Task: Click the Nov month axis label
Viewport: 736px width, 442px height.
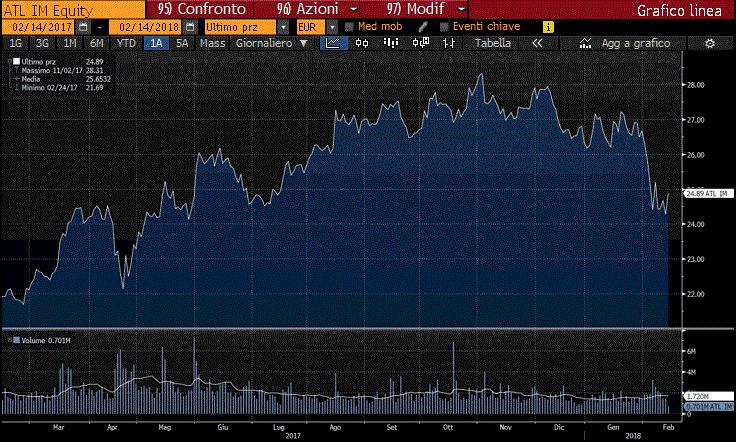Action: 505,427
